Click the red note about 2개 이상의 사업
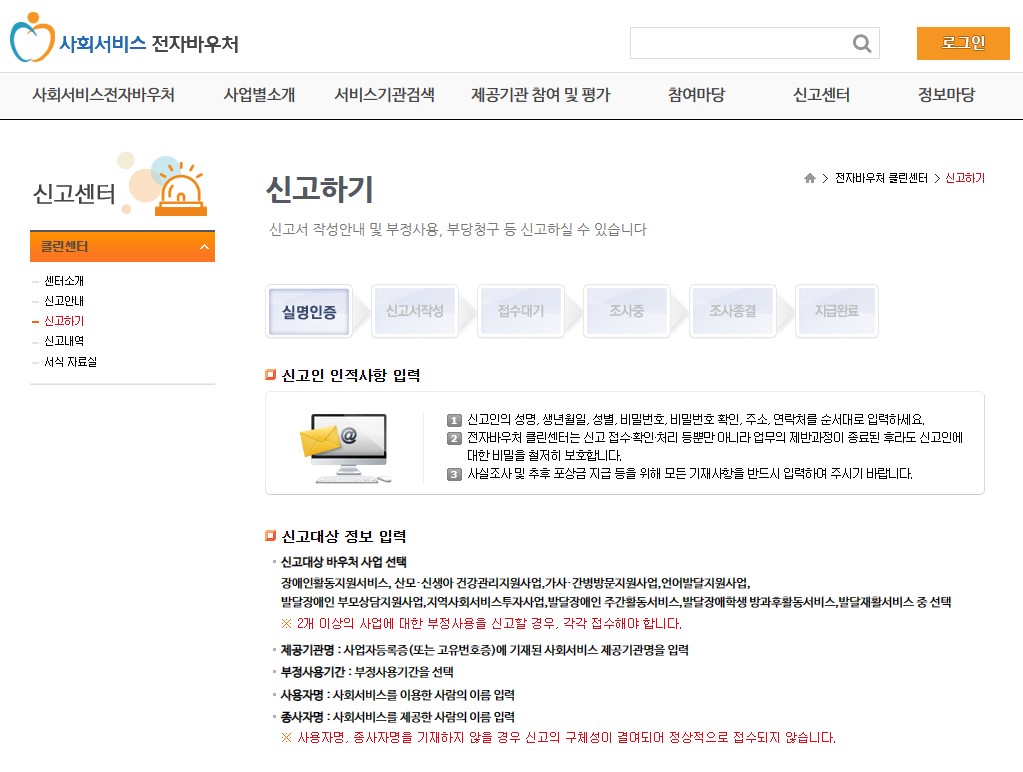1023x772 pixels. point(481,624)
